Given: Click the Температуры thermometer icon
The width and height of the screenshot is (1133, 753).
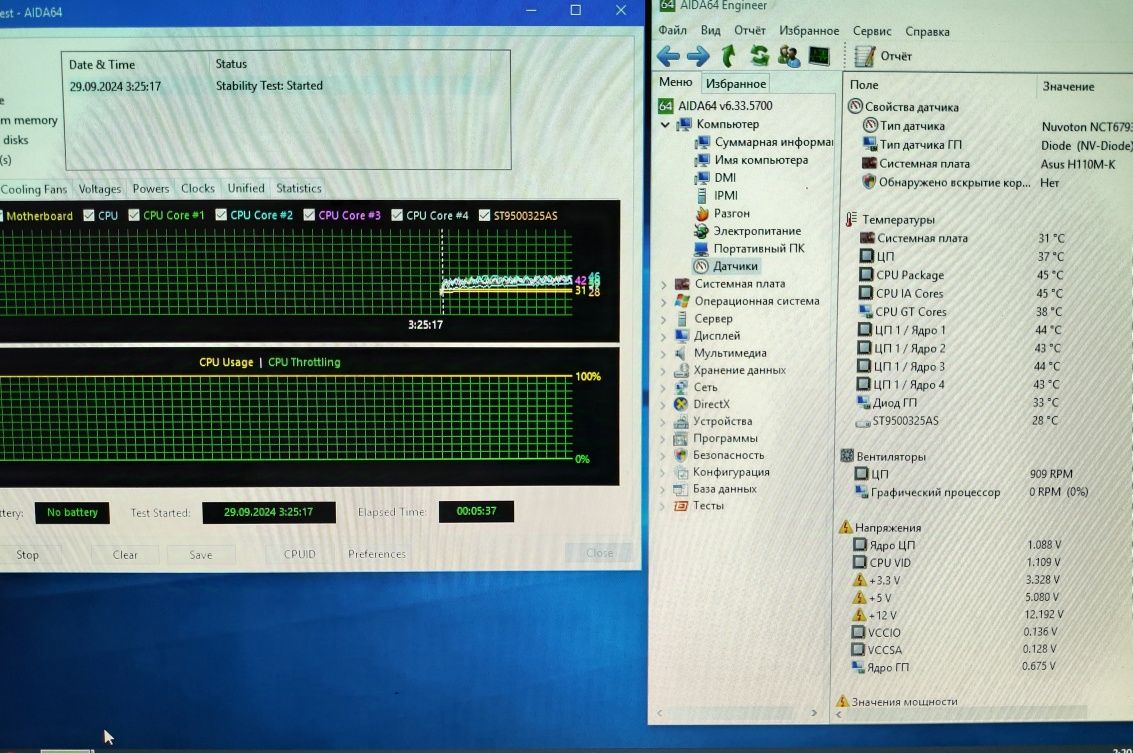Looking at the screenshot, I should pyautogui.click(x=851, y=219).
